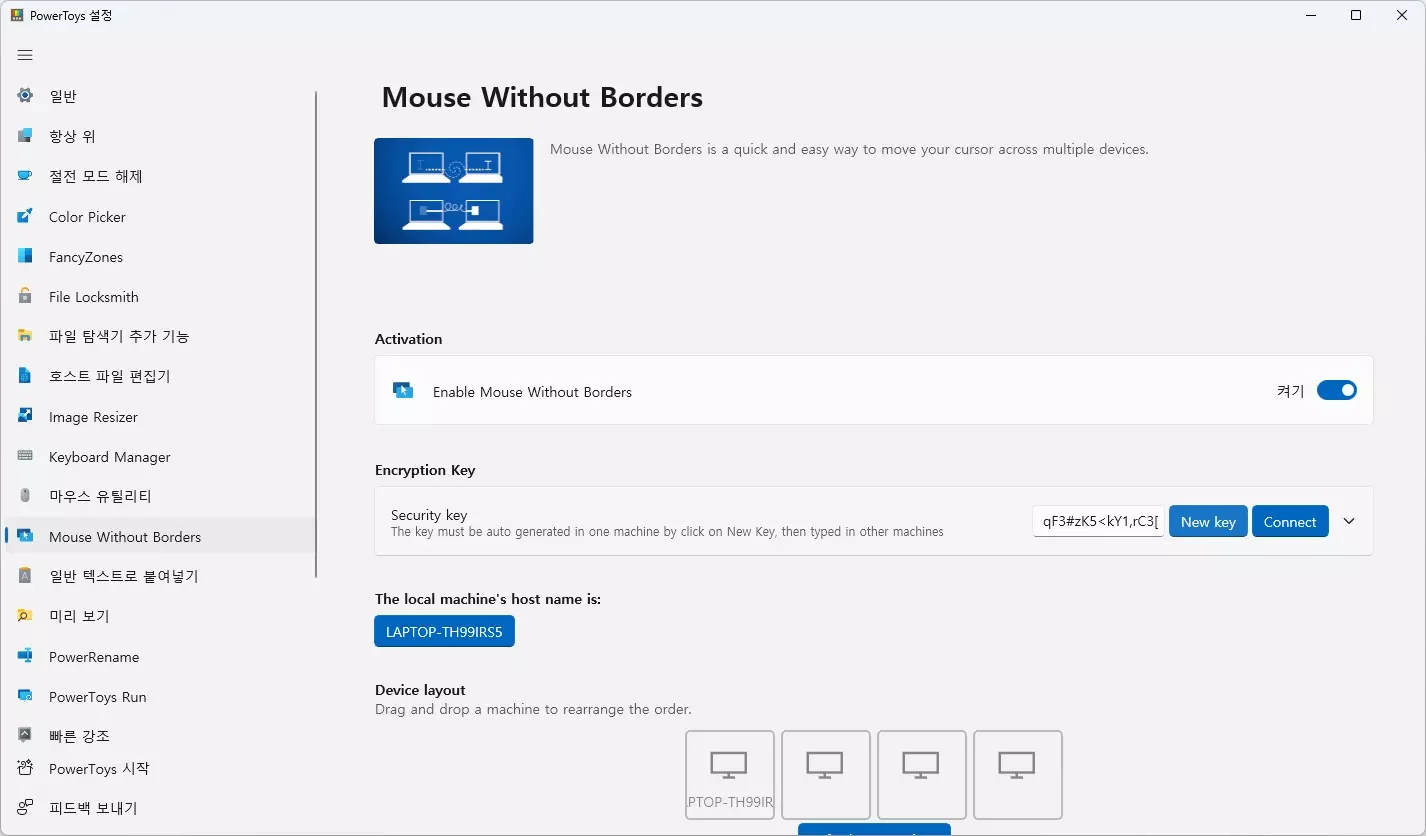Click the 피드백 보내기 feedback icon
The width and height of the screenshot is (1426, 836).
(25, 808)
